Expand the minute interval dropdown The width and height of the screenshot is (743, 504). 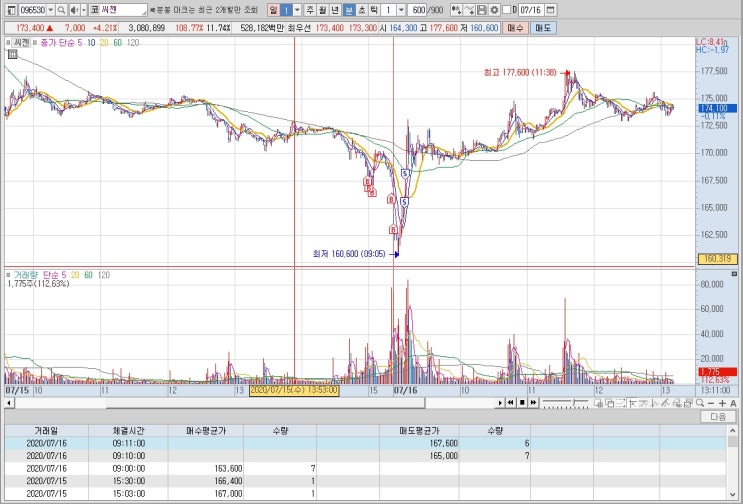coord(401,10)
